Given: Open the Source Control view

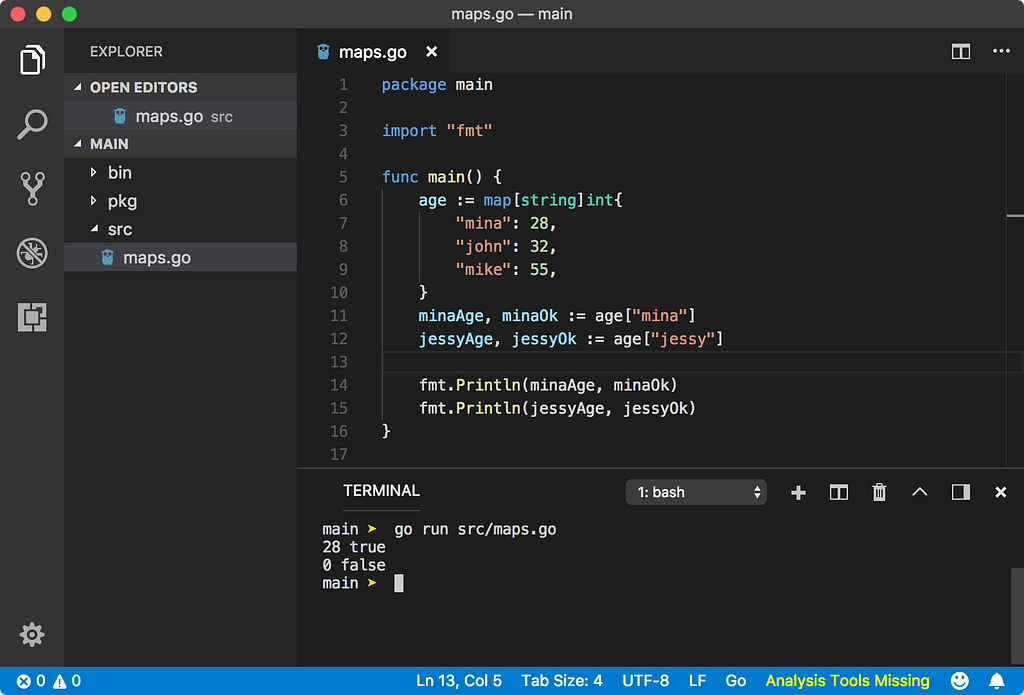Looking at the screenshot, I should point(32,188).
